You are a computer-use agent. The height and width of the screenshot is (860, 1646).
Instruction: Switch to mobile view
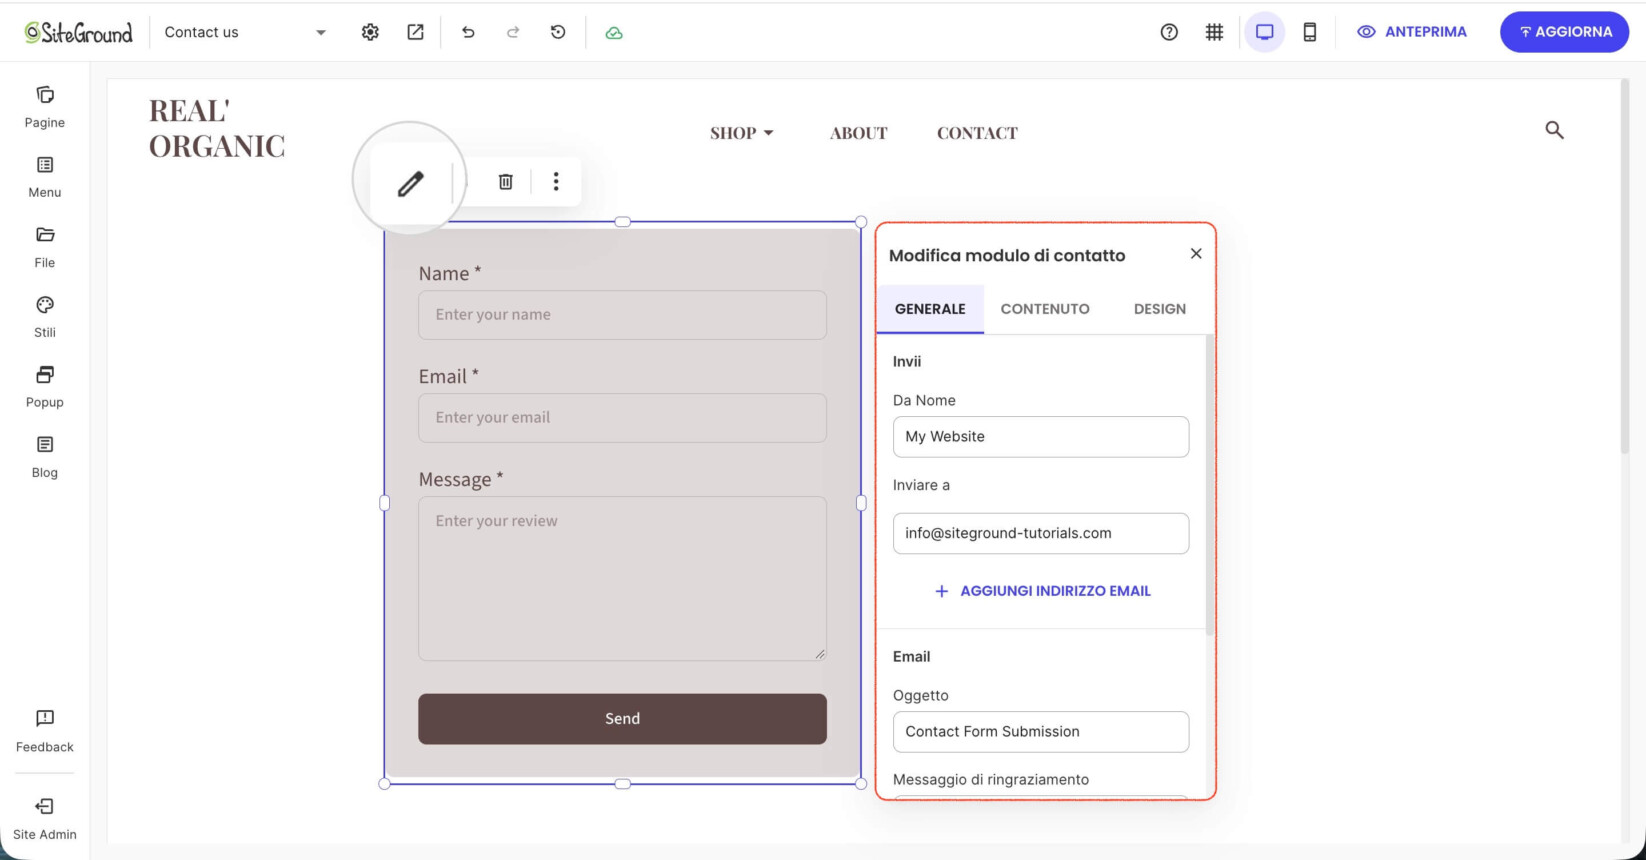[x=1310, y=32]
